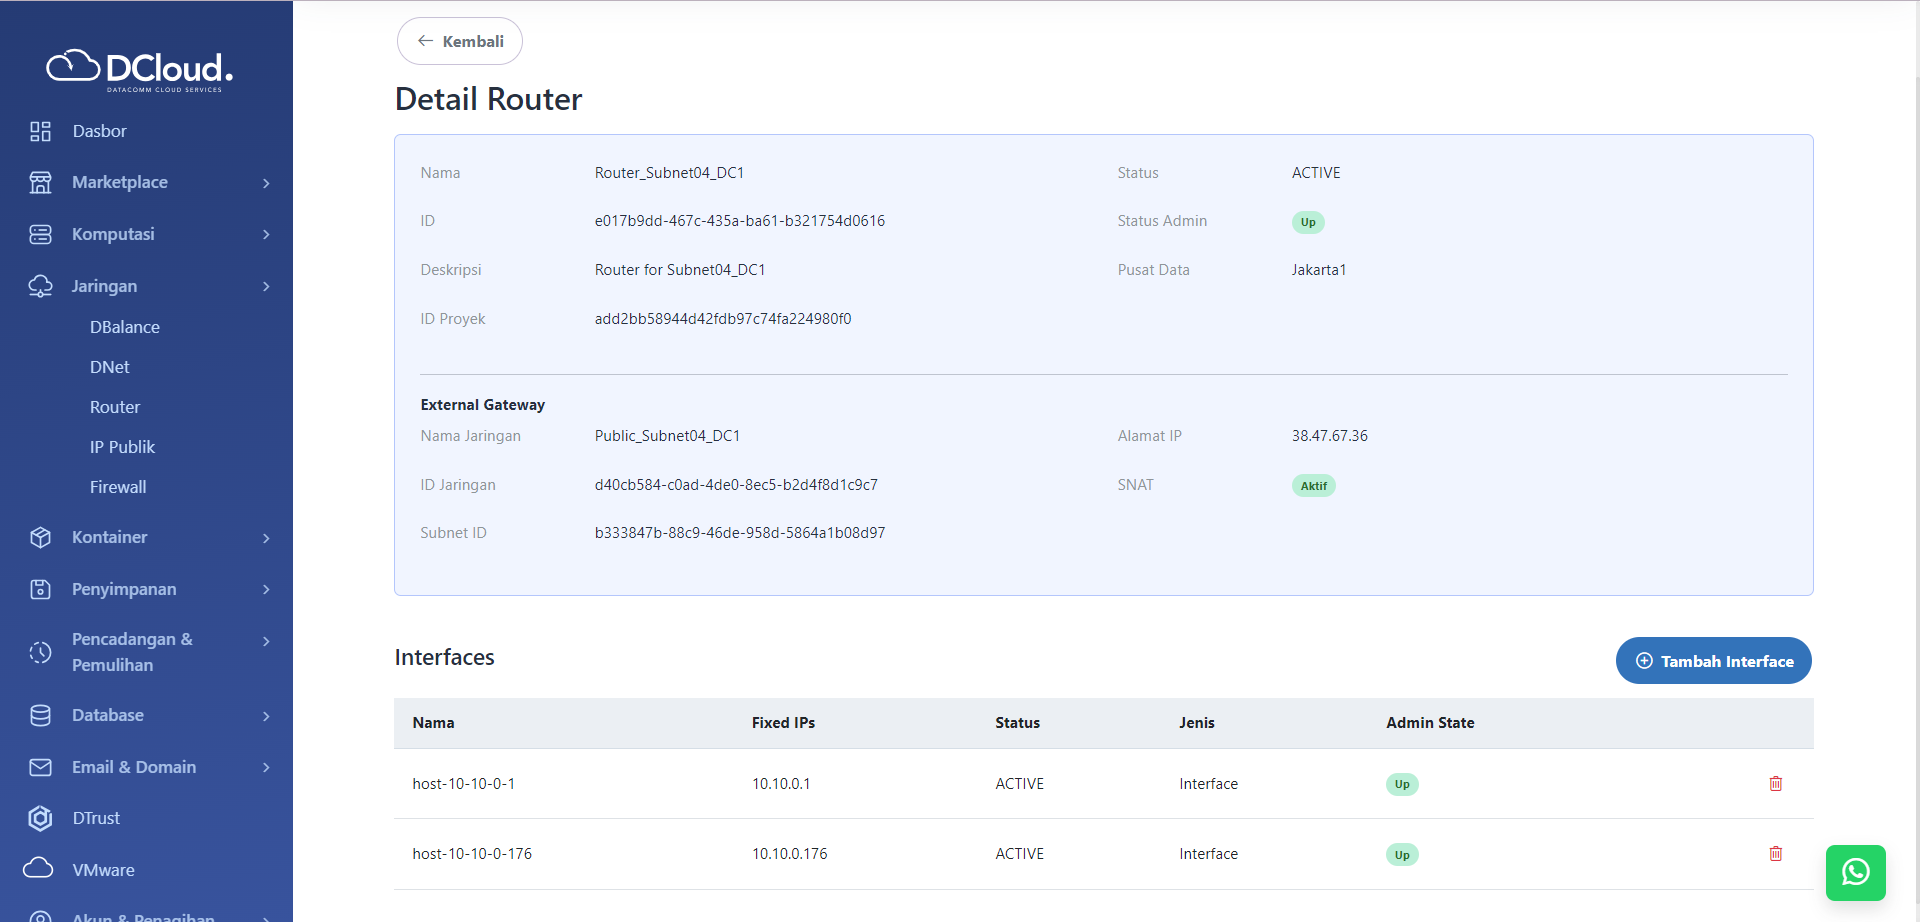Click the DCloud logo
This screenshot has height=922, width=1920.
(139, 69)
